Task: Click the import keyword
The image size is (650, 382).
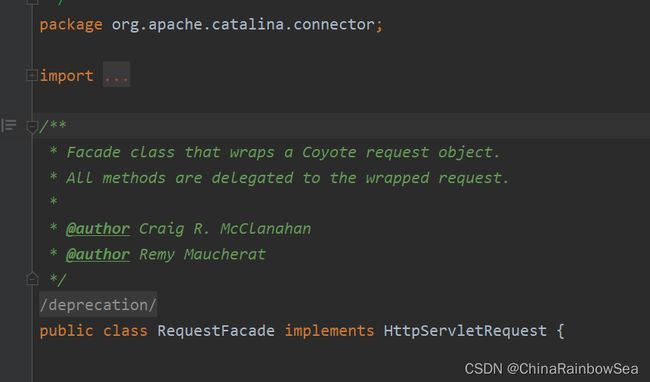Action: coord(66,76)
